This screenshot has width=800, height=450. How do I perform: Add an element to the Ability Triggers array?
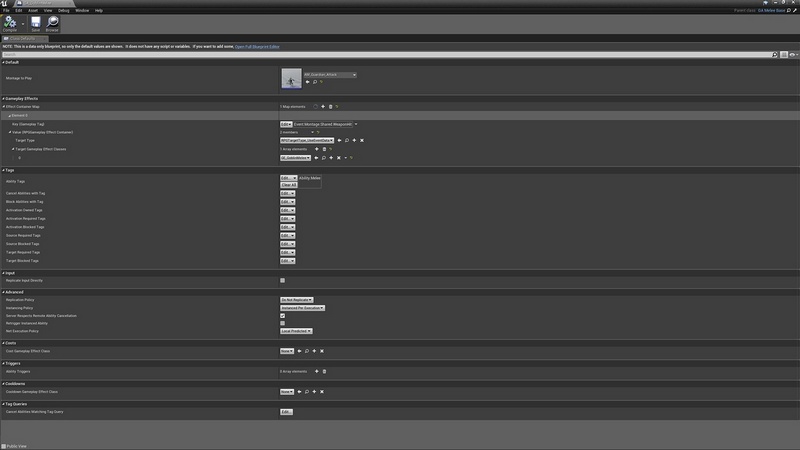(x=316, y=371)
